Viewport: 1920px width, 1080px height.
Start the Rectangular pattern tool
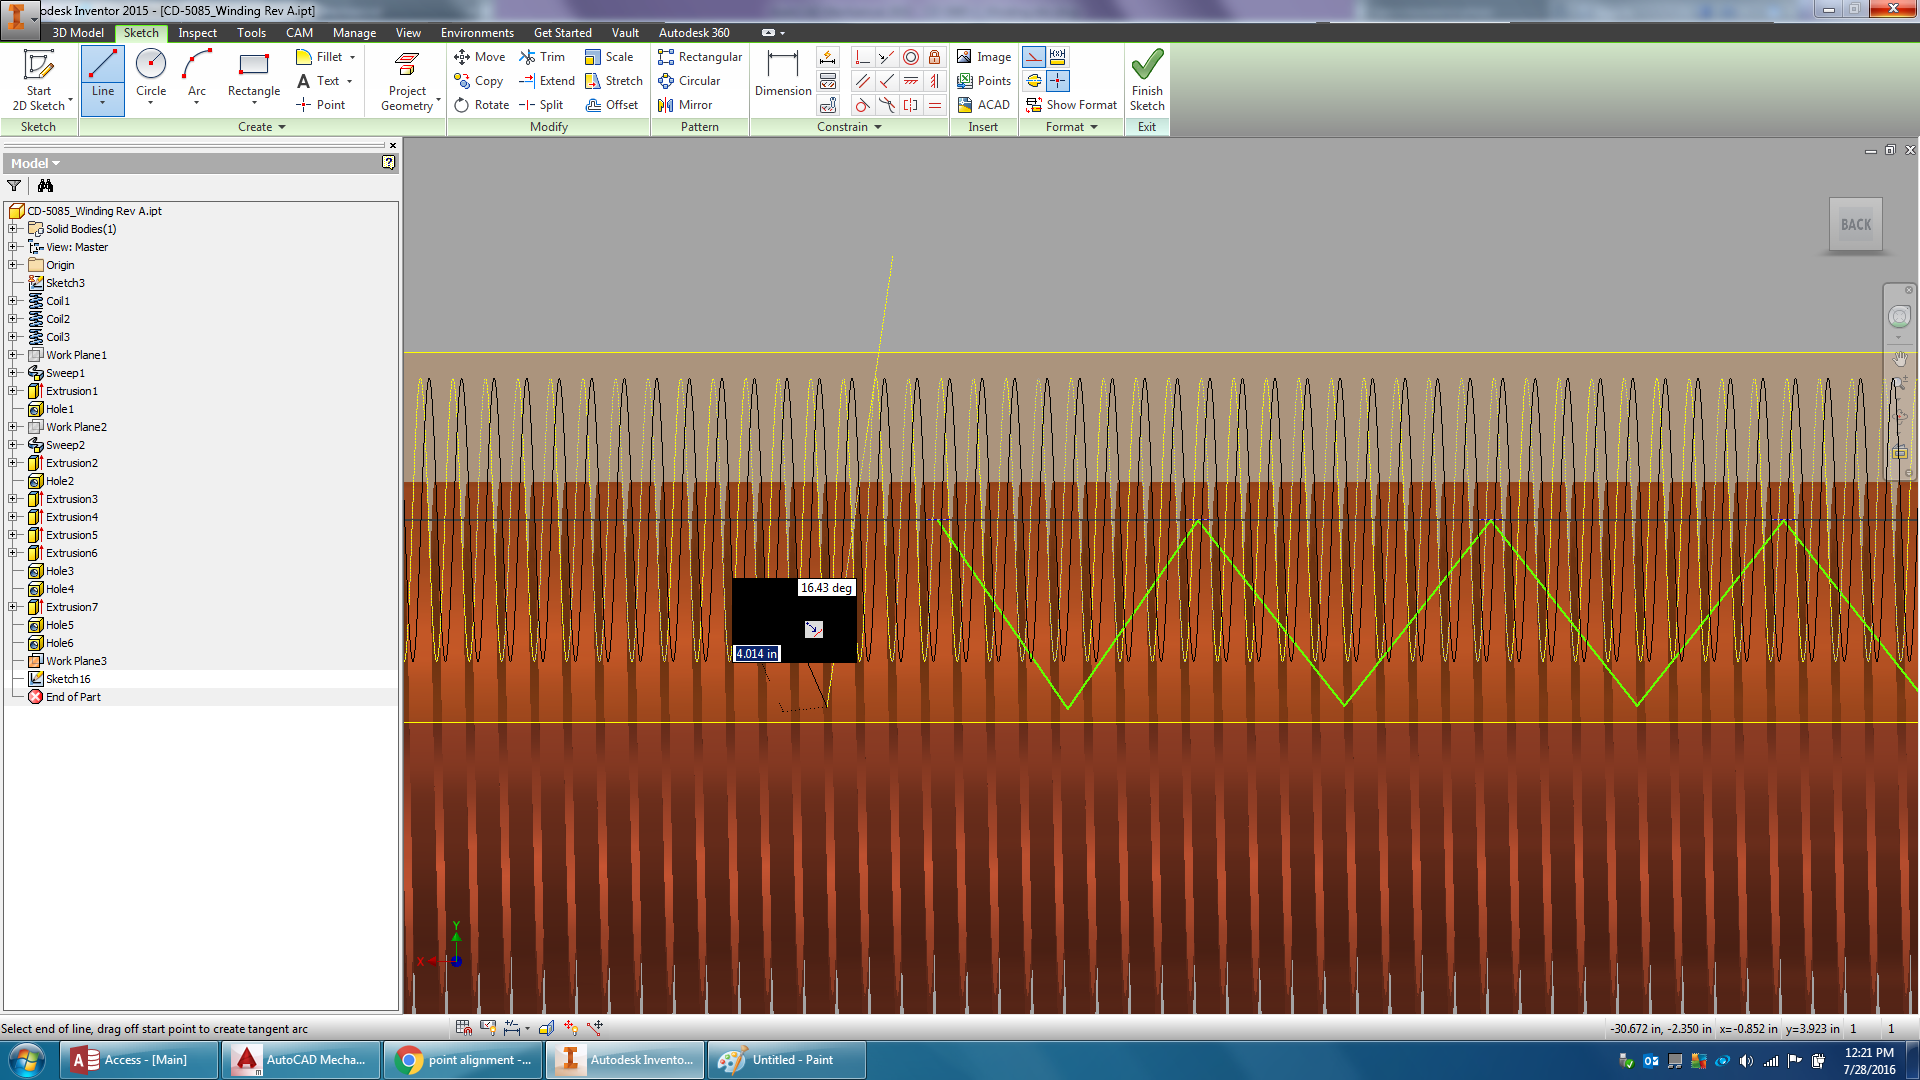click(x=700, y=57)
